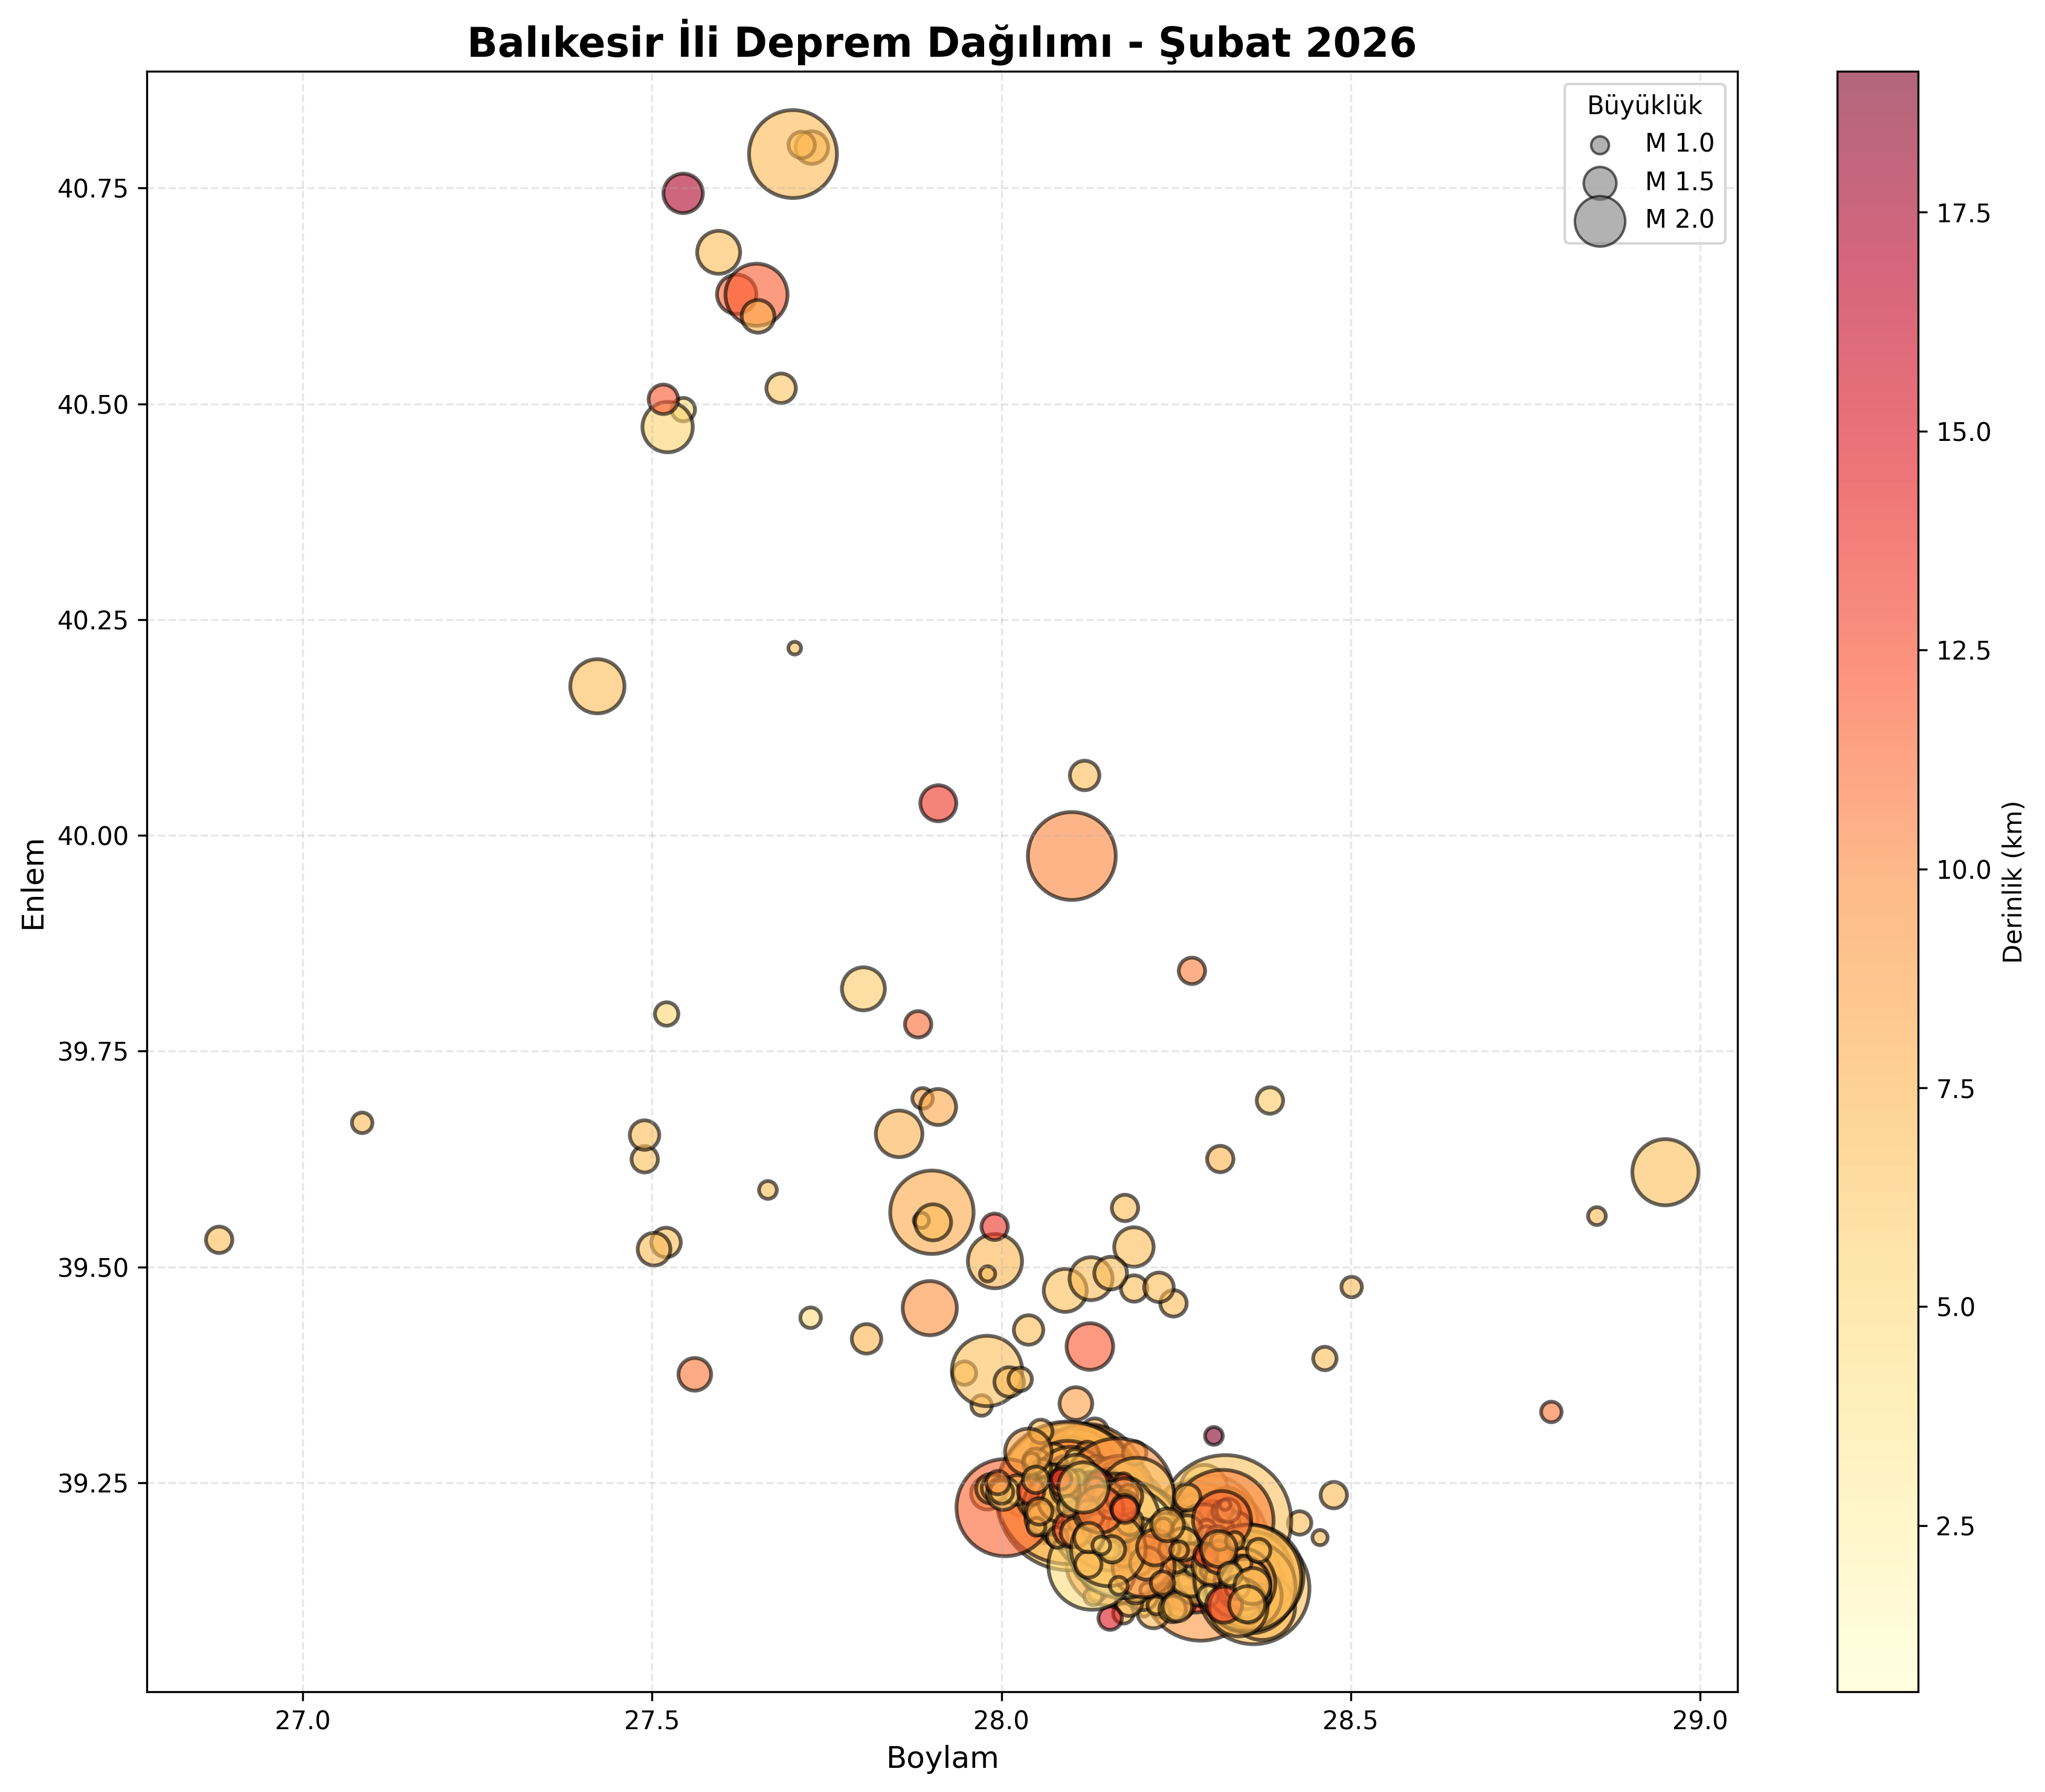This screenshot has width=2045, height=1792.
Task: Click the tiny bubble just below latitude 40.25
Action: [794, 648]
